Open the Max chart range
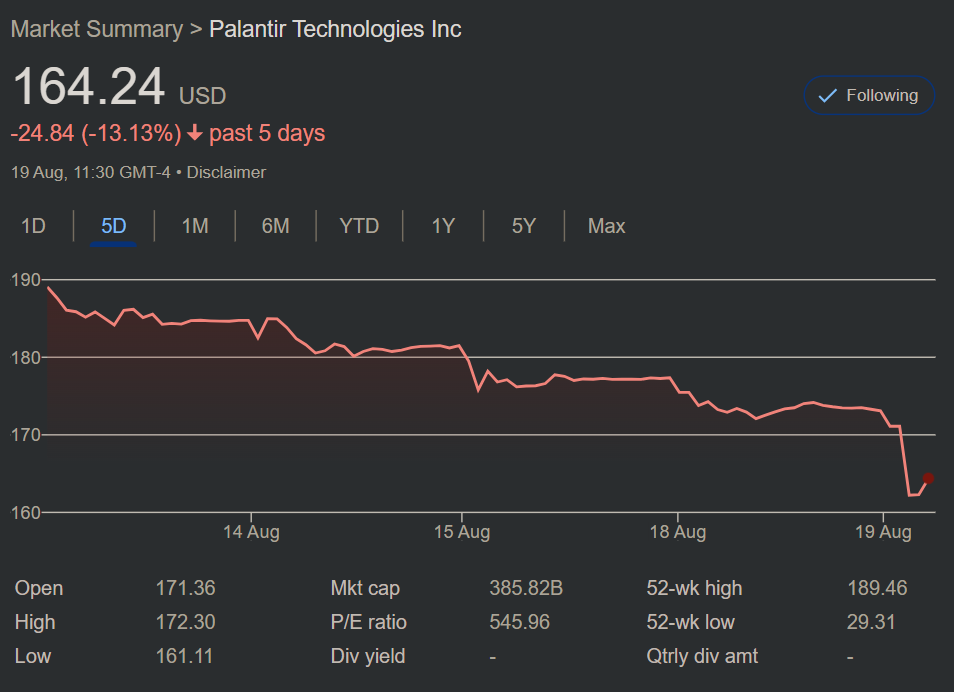 tap(606, 226)
